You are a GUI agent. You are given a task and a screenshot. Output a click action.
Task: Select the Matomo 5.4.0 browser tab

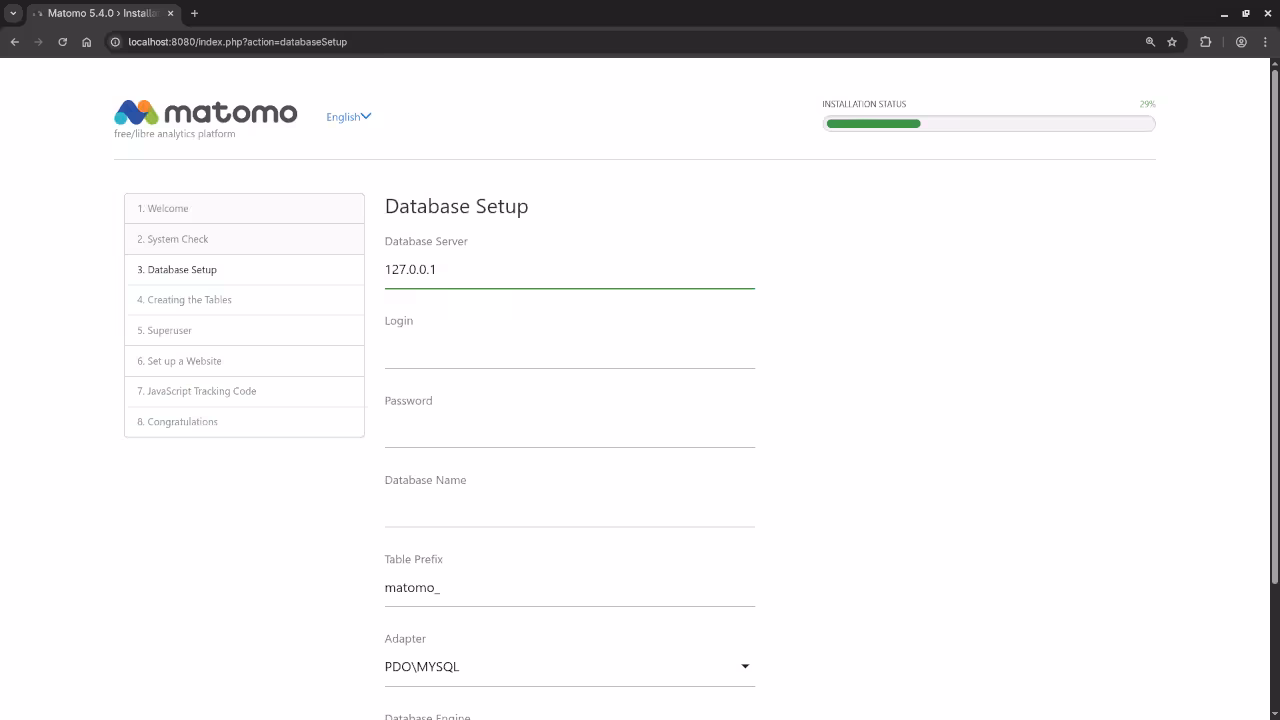[x=100, y=13]
